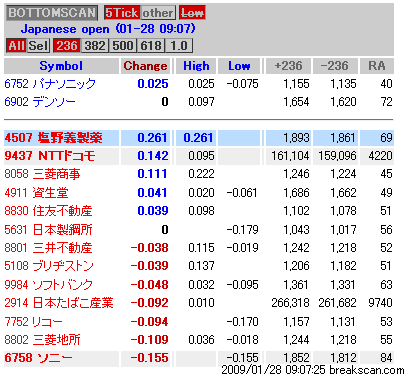Sort by the Symbol column header
Image resolution: width=405 pixels, height=376 pixels.
coord(61,66)
